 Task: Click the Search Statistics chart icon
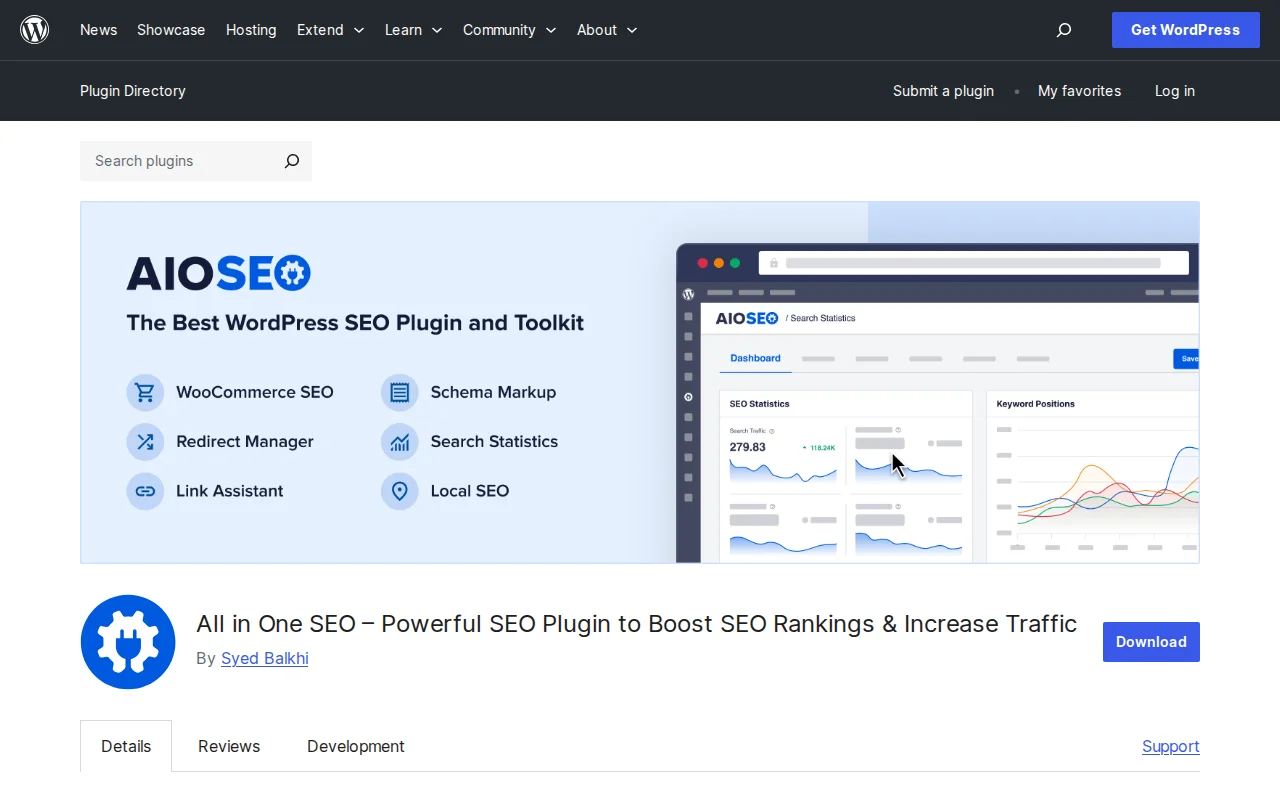(399, 441)
